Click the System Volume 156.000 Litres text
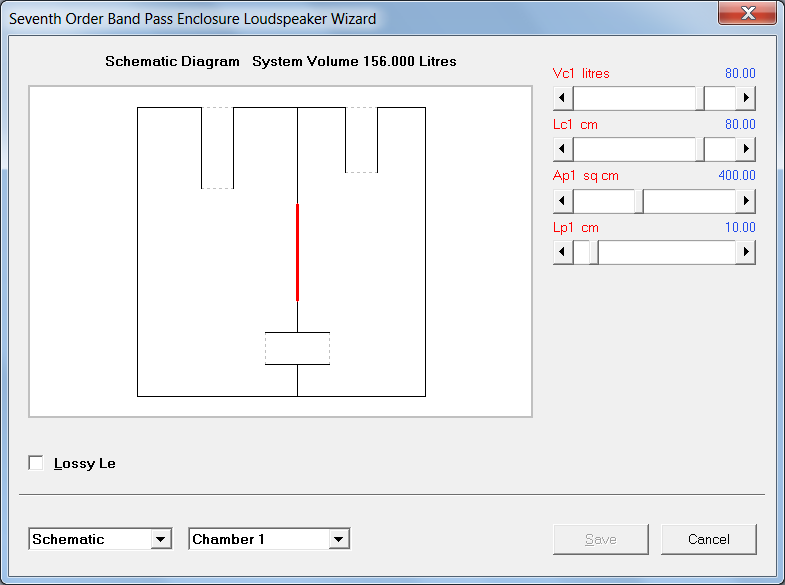785x585 pixels. (x=354, y=62)
